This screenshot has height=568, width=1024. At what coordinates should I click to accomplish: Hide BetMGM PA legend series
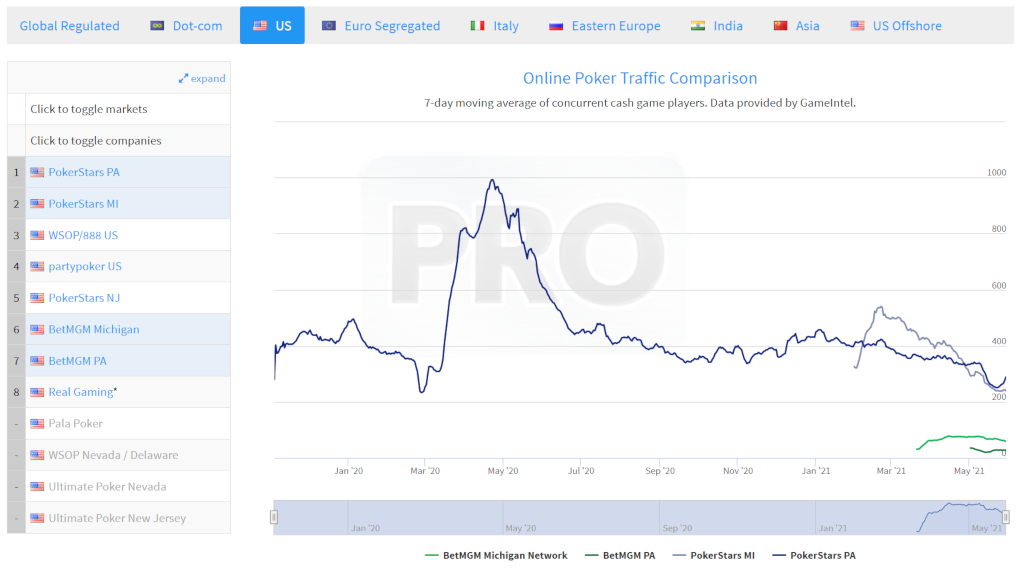620,556
